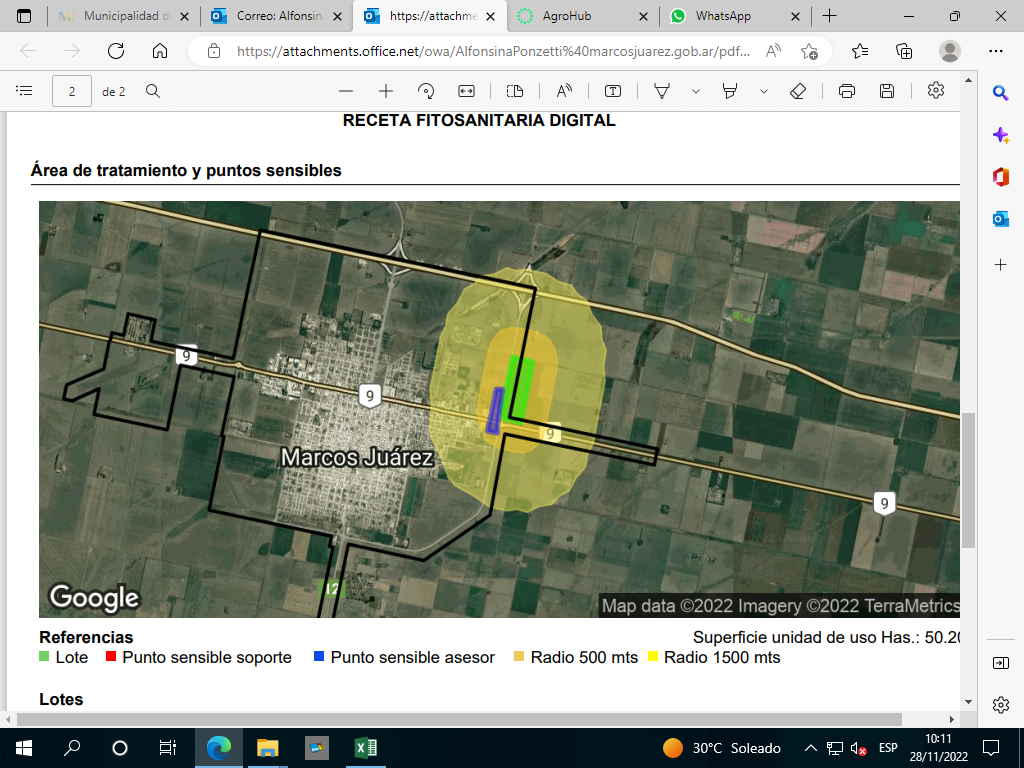
Task: Rotate the PDF page
Action: pos(426,91)
